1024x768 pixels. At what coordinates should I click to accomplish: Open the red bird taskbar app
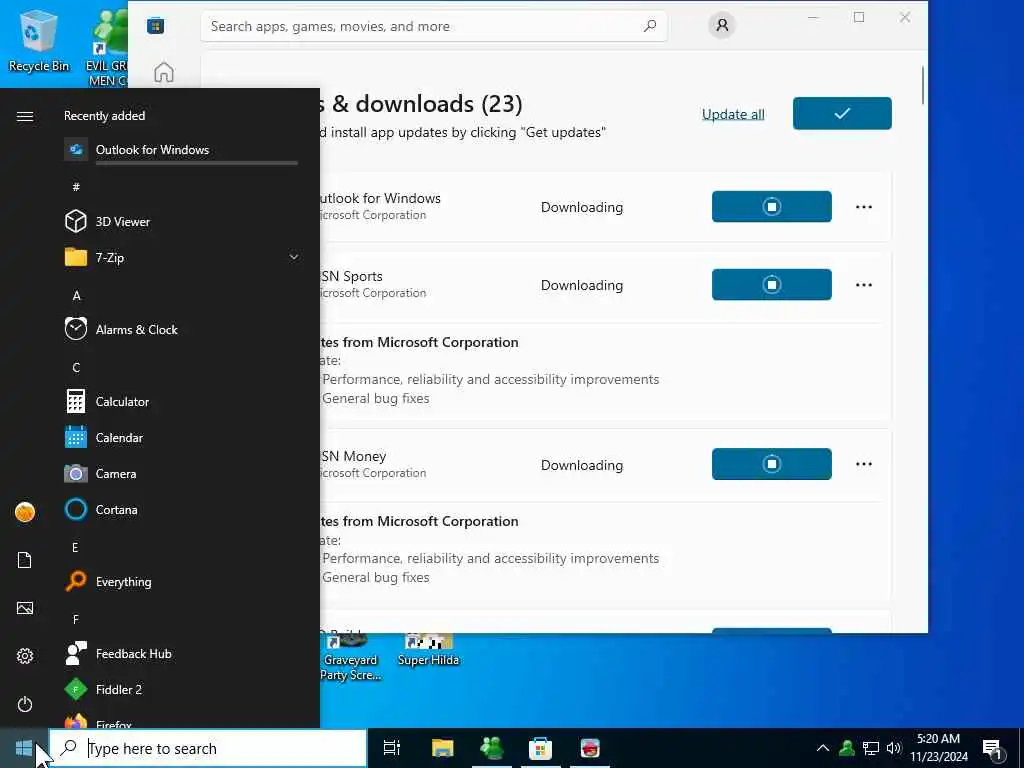click(590, 748)
